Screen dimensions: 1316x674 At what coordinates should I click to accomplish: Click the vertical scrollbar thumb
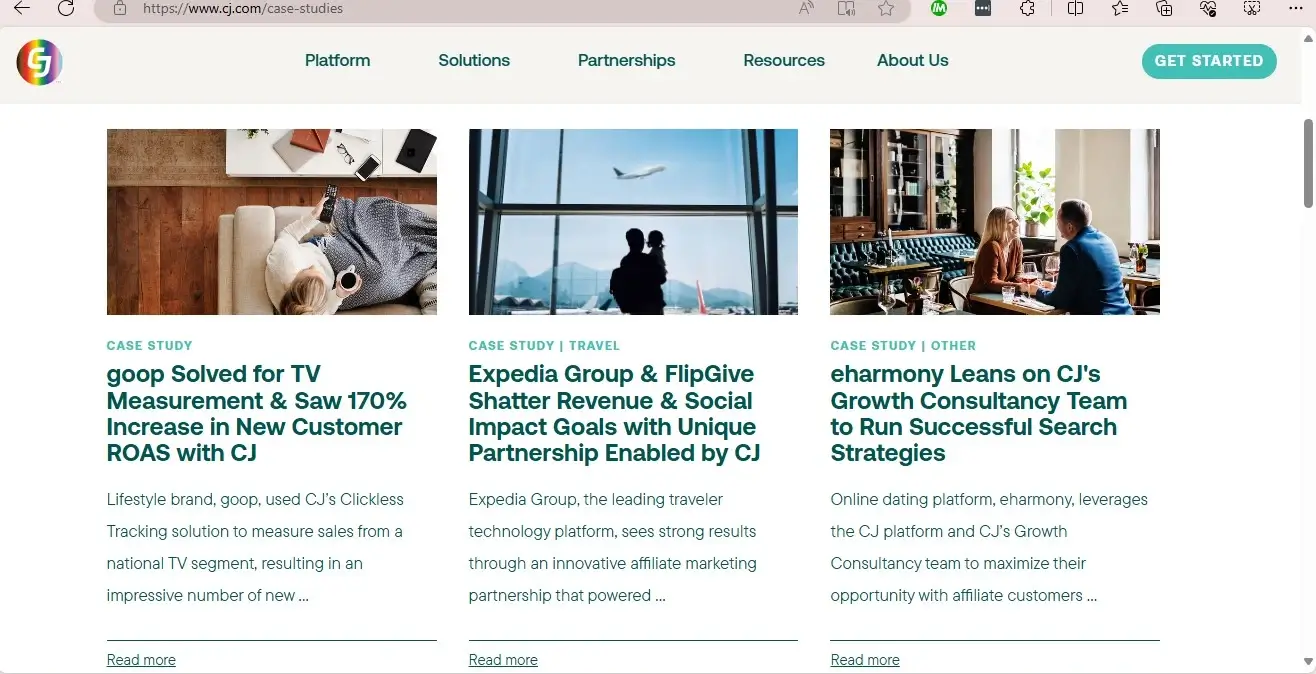click(1308, 163)
